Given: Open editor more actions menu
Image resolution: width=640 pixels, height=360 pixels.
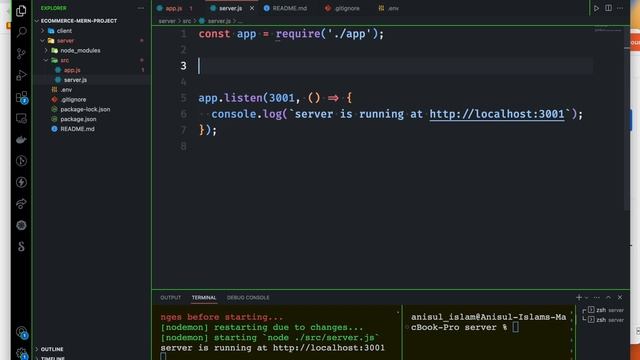Looking at the screenshot, I should [x=620, y=8].
